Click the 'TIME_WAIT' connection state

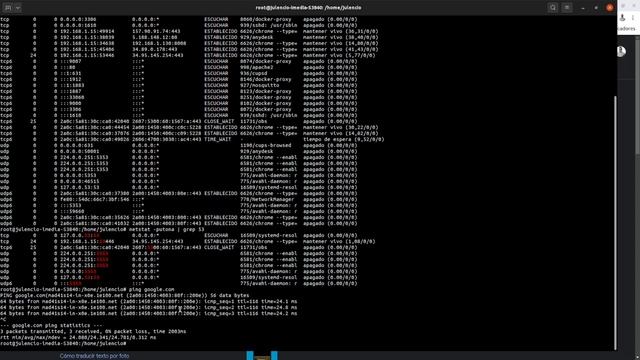click(218, 139)
